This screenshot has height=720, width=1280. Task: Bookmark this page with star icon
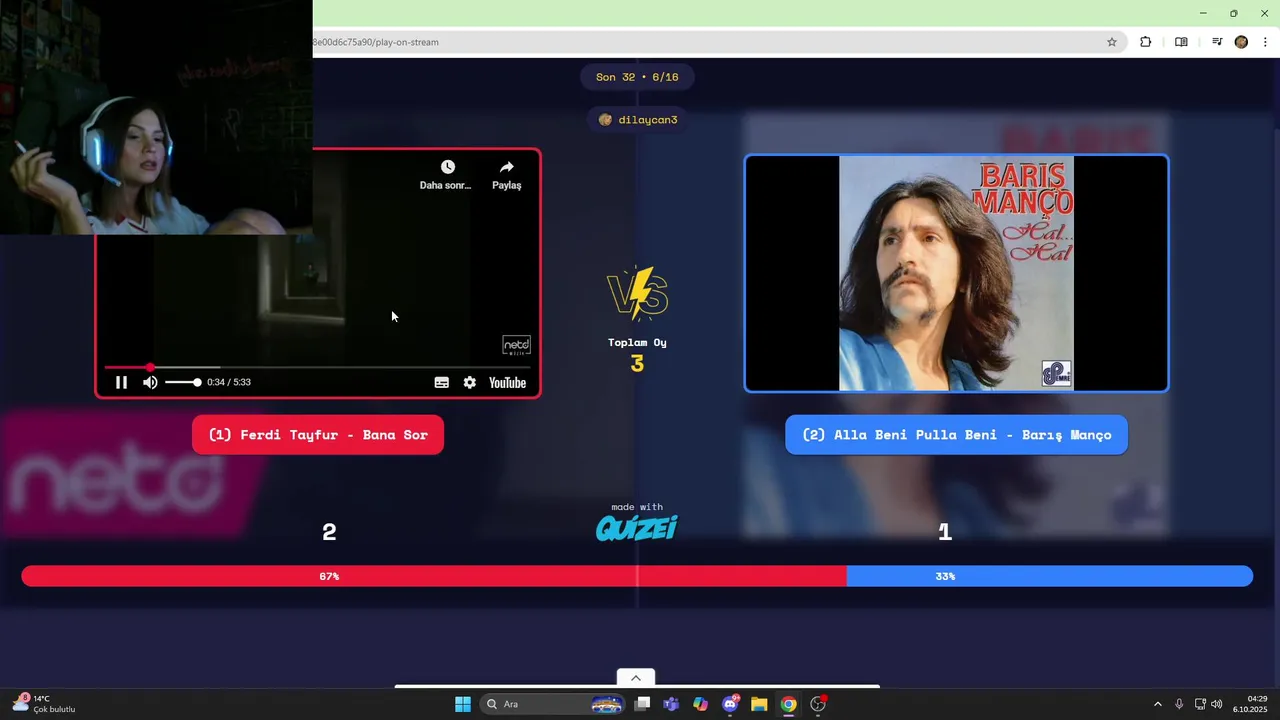(1111, 42)
